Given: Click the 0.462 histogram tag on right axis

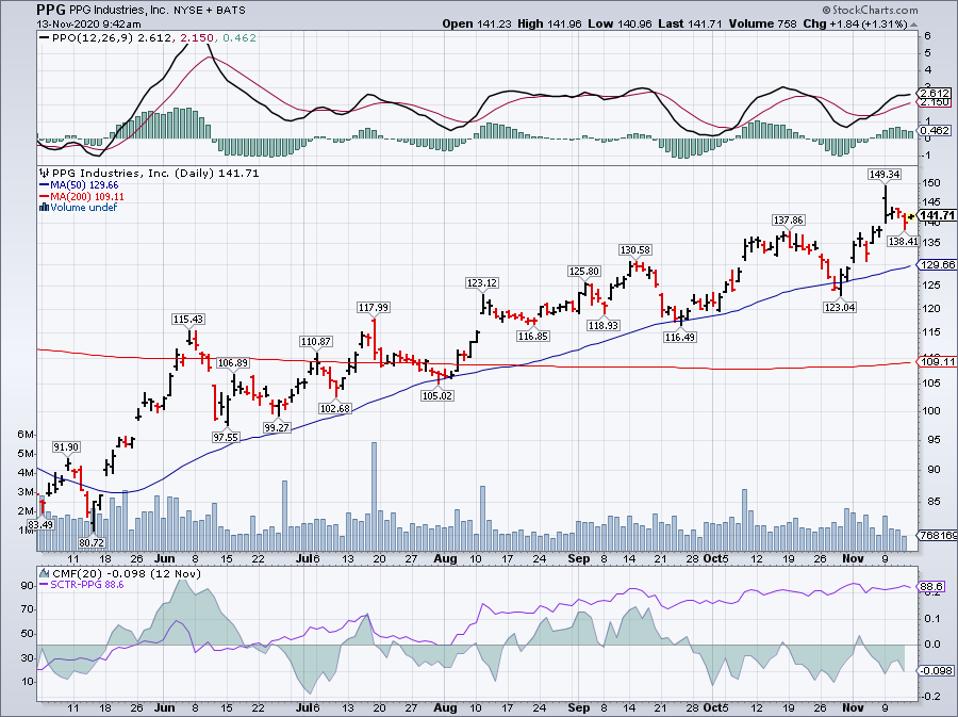Looking at the screenshot, I should [934, 131].
